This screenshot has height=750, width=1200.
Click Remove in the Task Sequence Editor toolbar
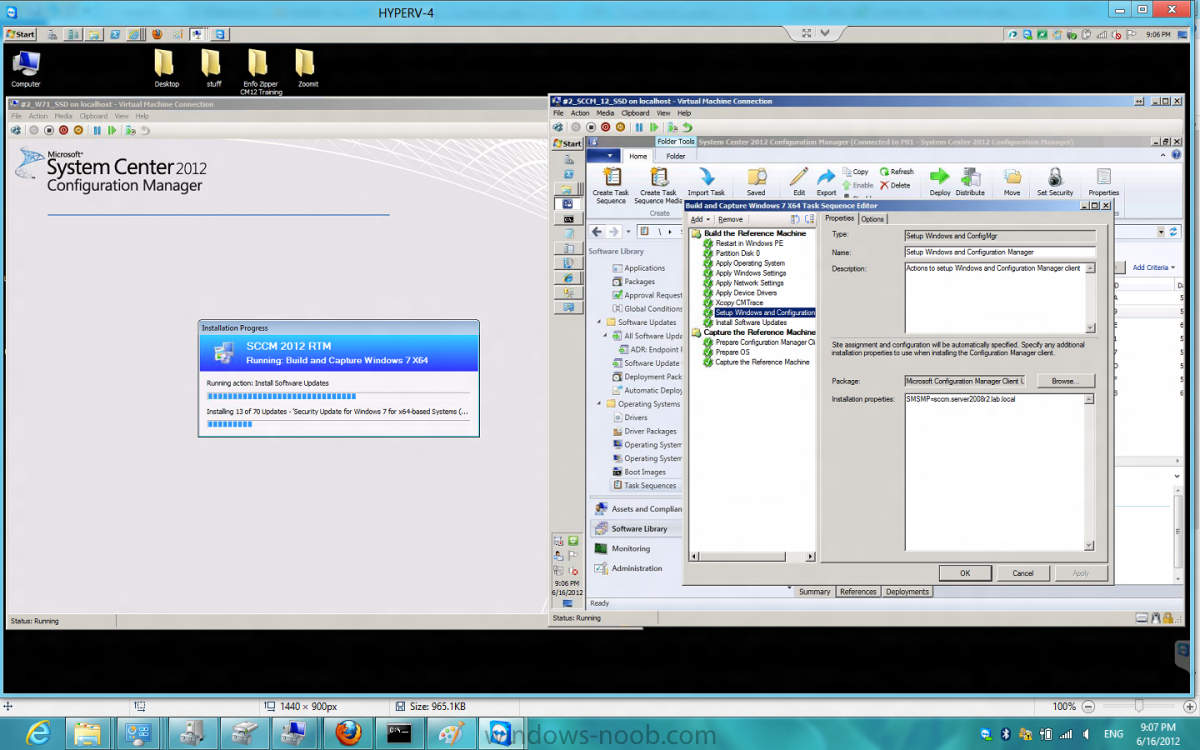[x=730, y=219]
